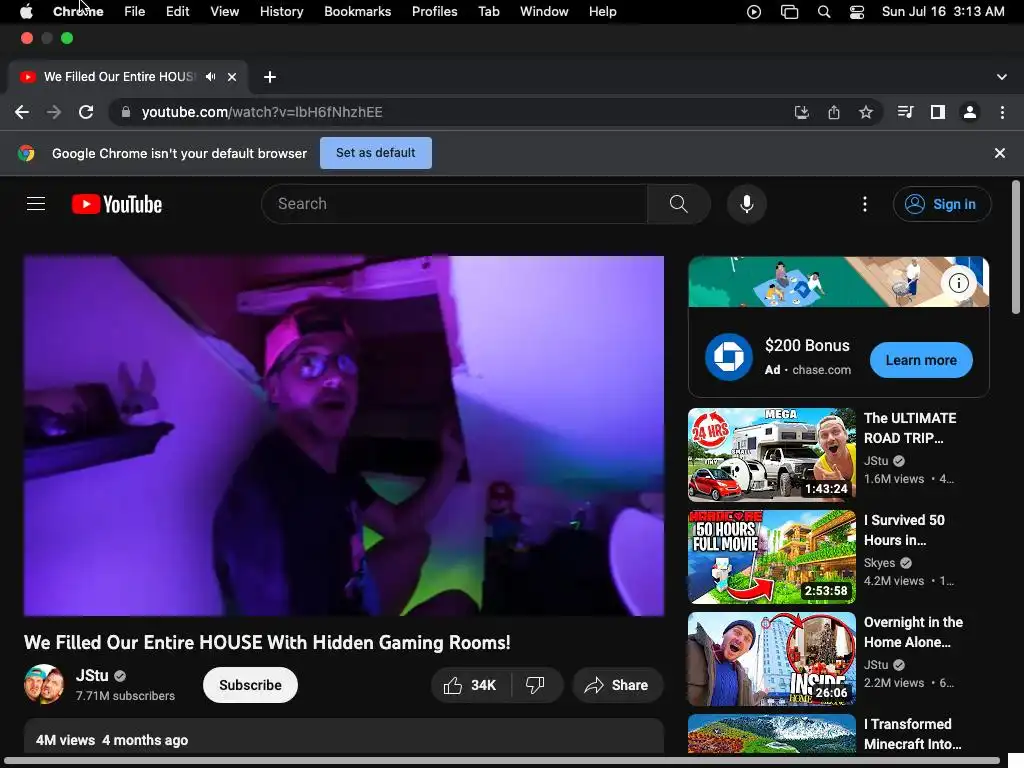Search with your voice microphone

tap(747, 204)
